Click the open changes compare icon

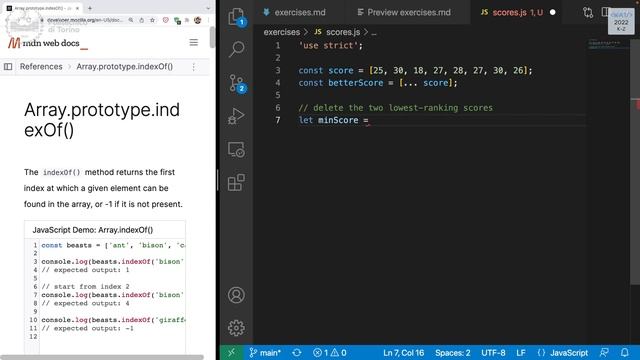[x=588, y=13]
